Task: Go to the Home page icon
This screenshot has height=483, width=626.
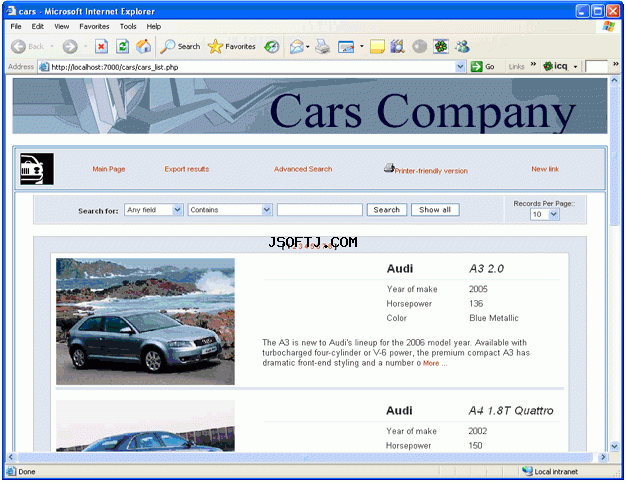Action: [x=144, y=47]
